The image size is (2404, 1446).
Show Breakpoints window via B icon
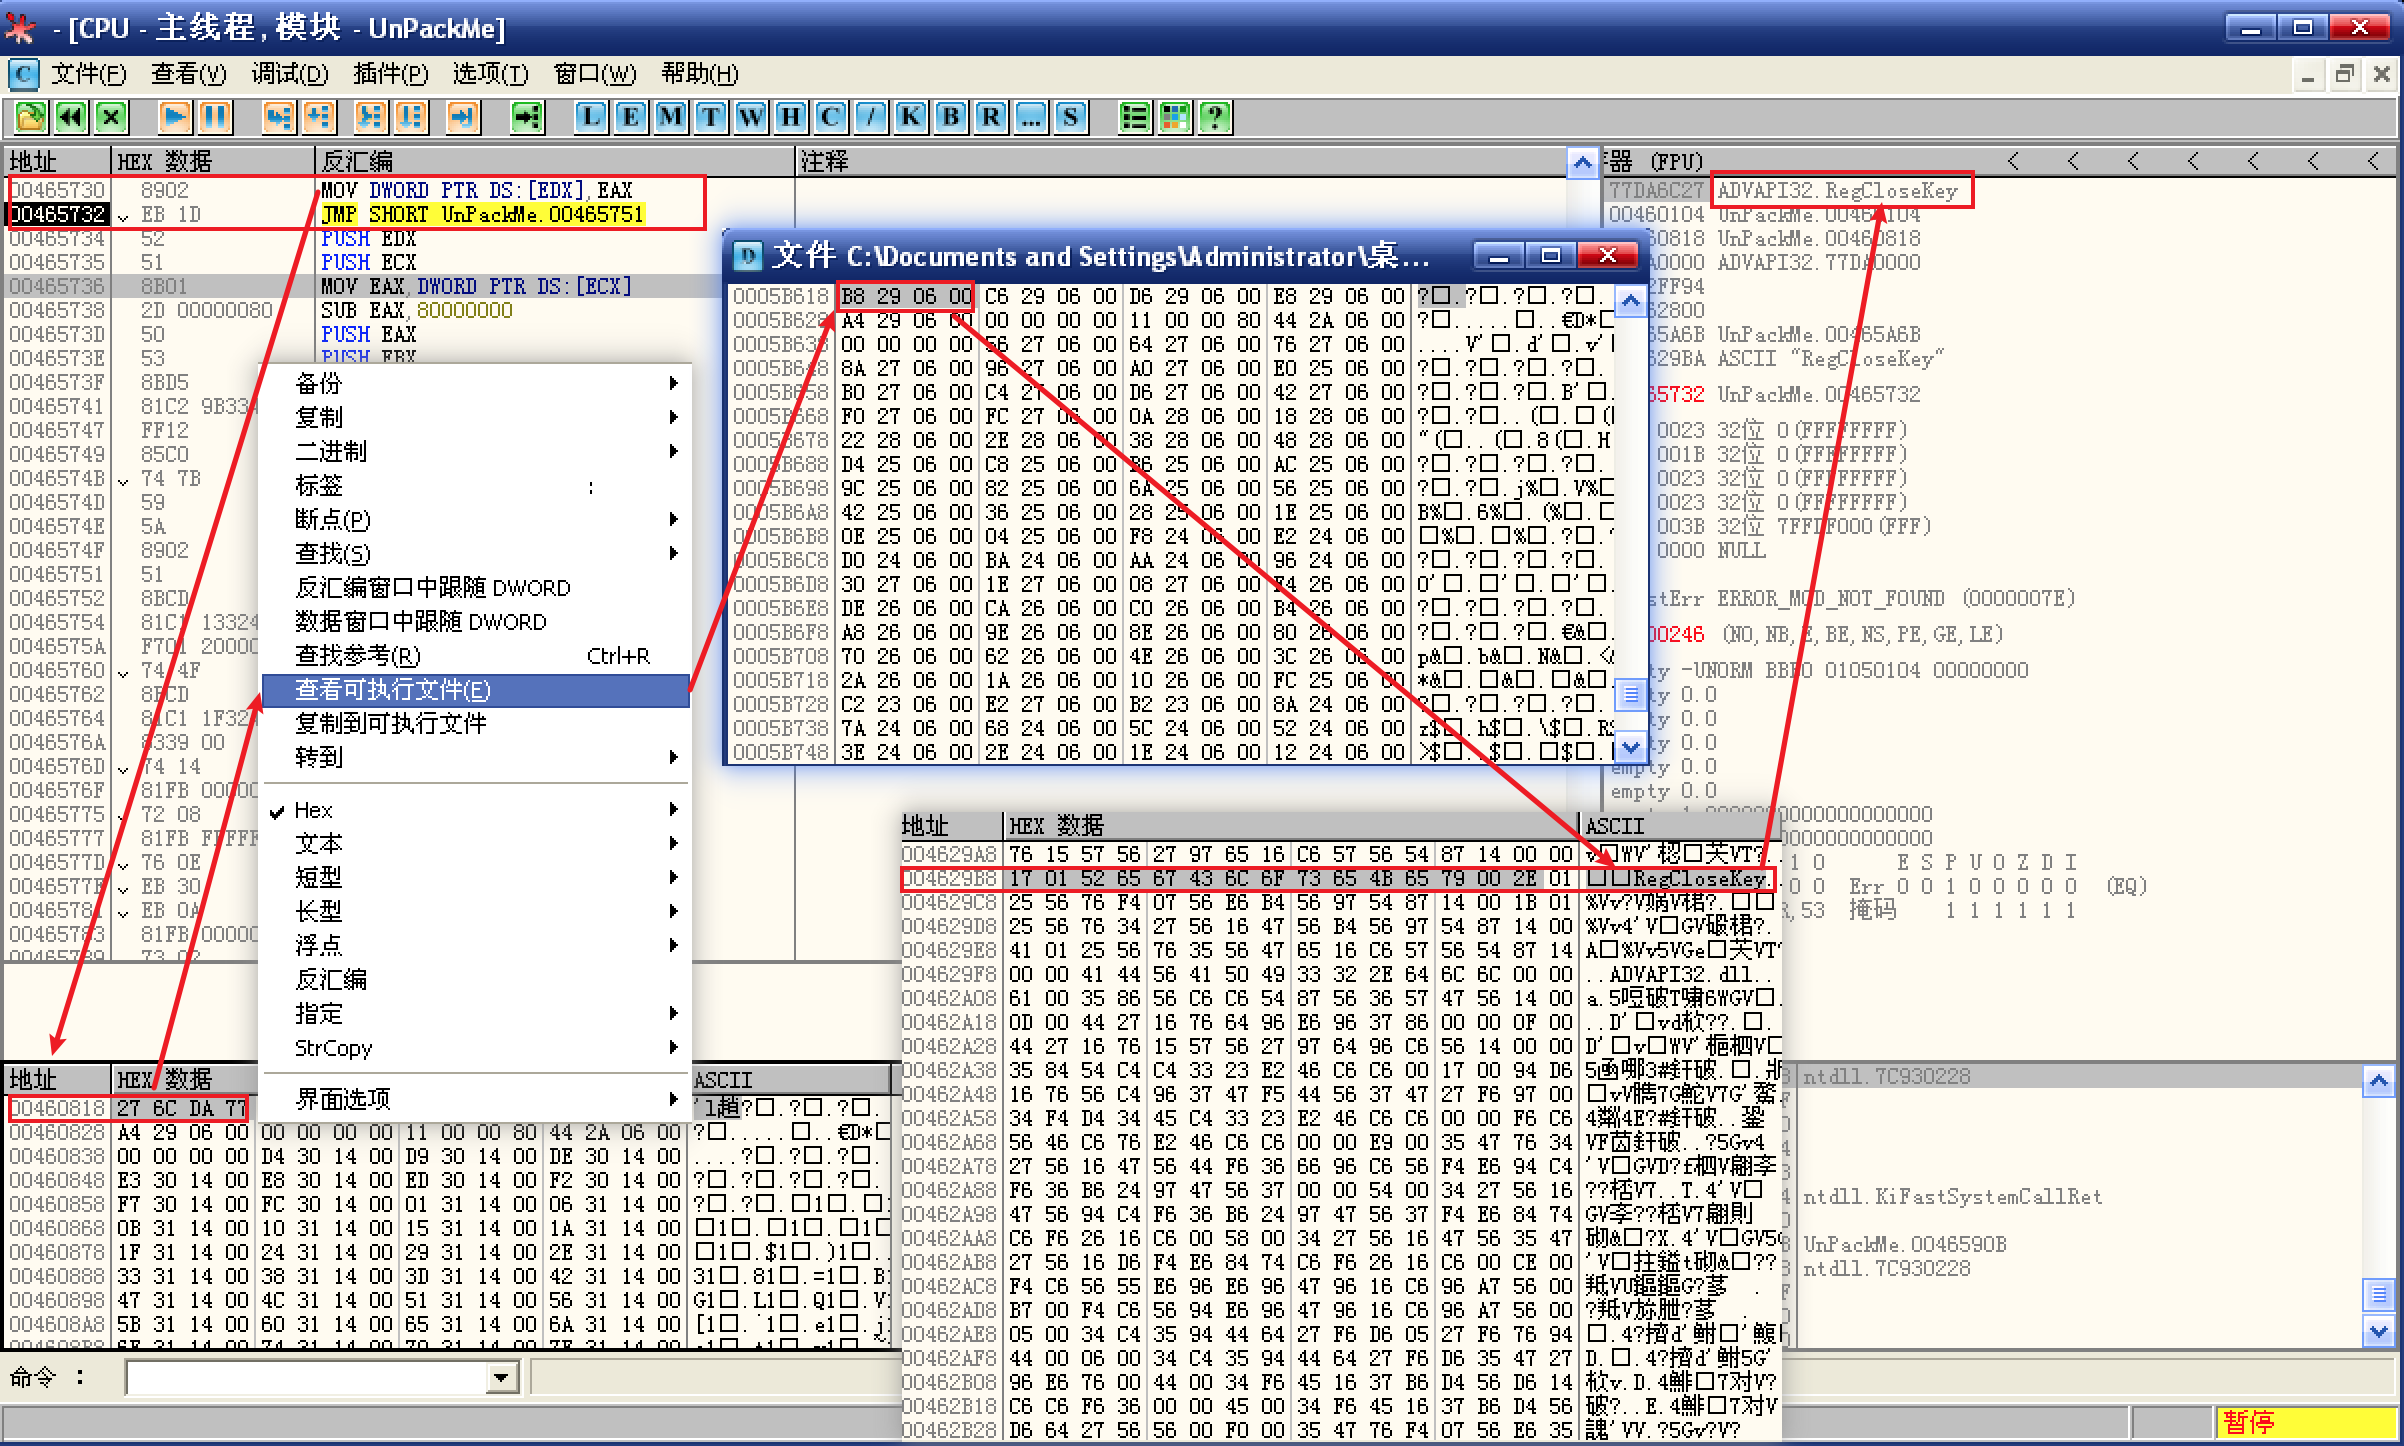tap(951, 117)
